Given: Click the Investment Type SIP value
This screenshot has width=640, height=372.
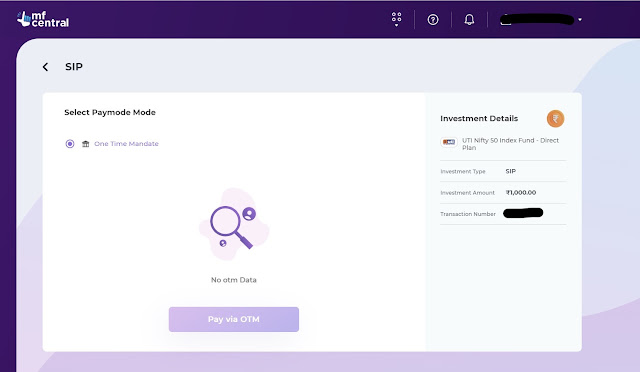Looking at the screenshot, I should pyautogui.click(x=511, y=171).
